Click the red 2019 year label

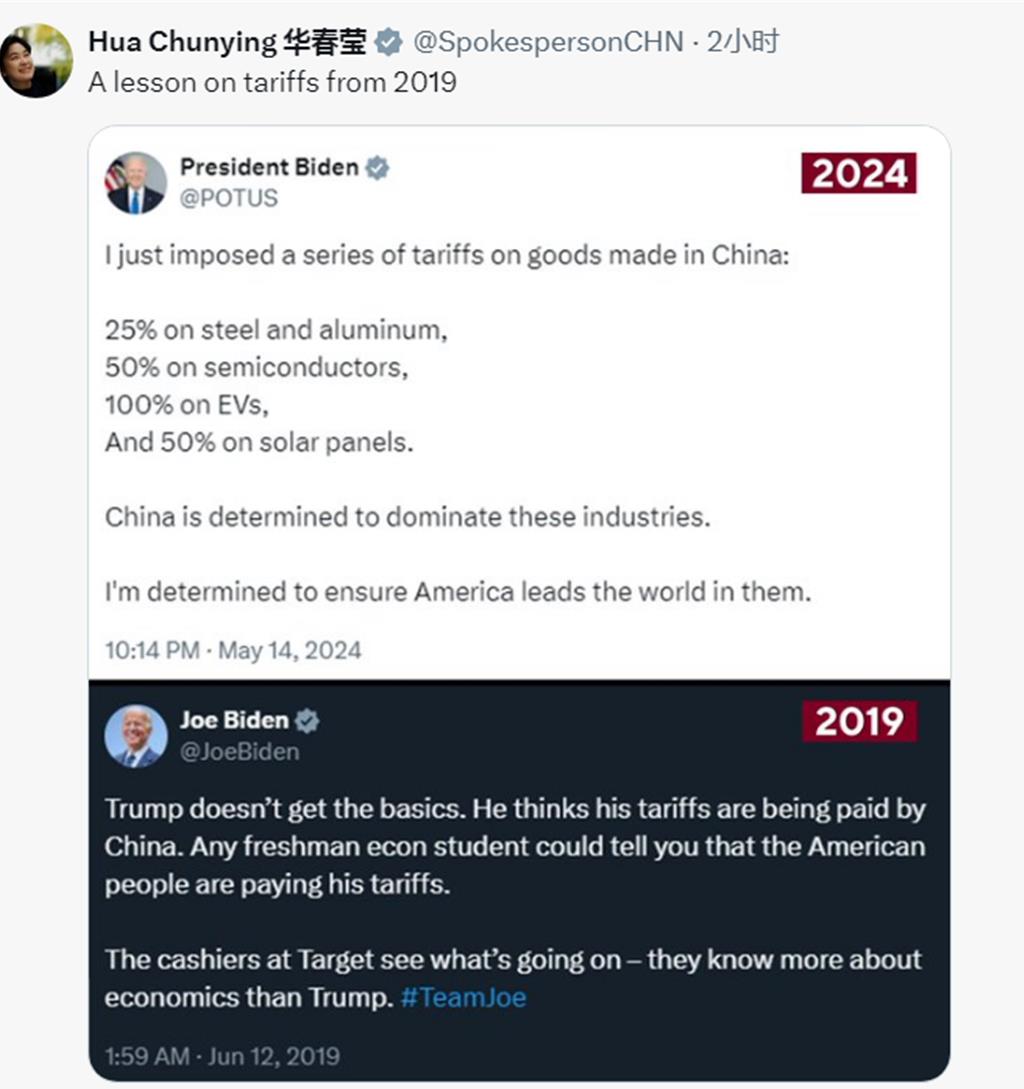859,721
